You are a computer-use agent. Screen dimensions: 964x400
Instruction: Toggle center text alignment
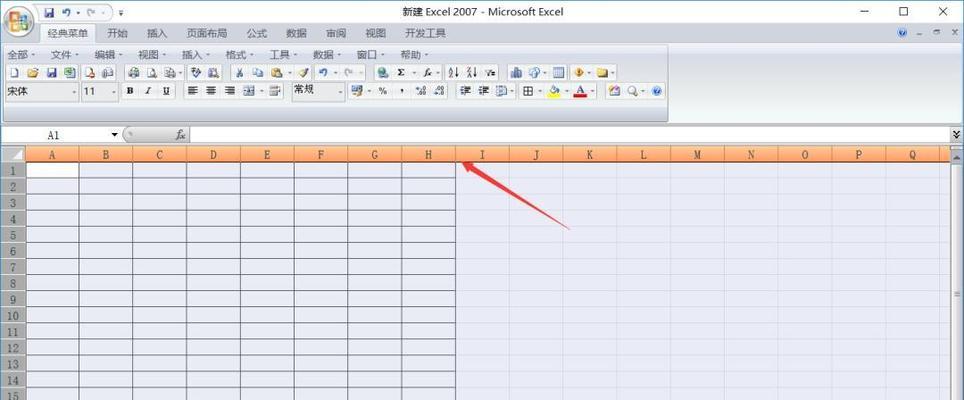point(211,91)
